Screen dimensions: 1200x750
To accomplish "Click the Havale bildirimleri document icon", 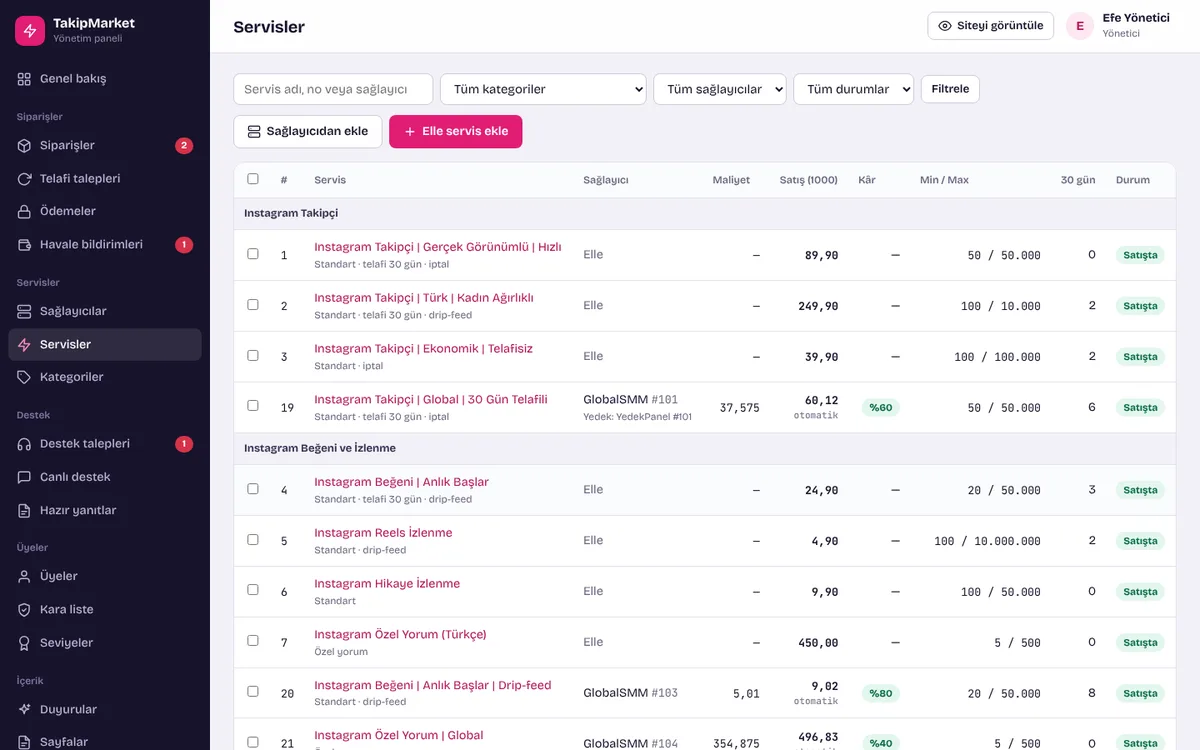I will pos(25,245).
